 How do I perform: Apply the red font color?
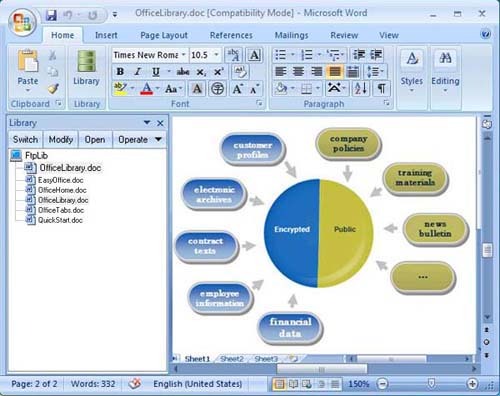pos(146,89)
